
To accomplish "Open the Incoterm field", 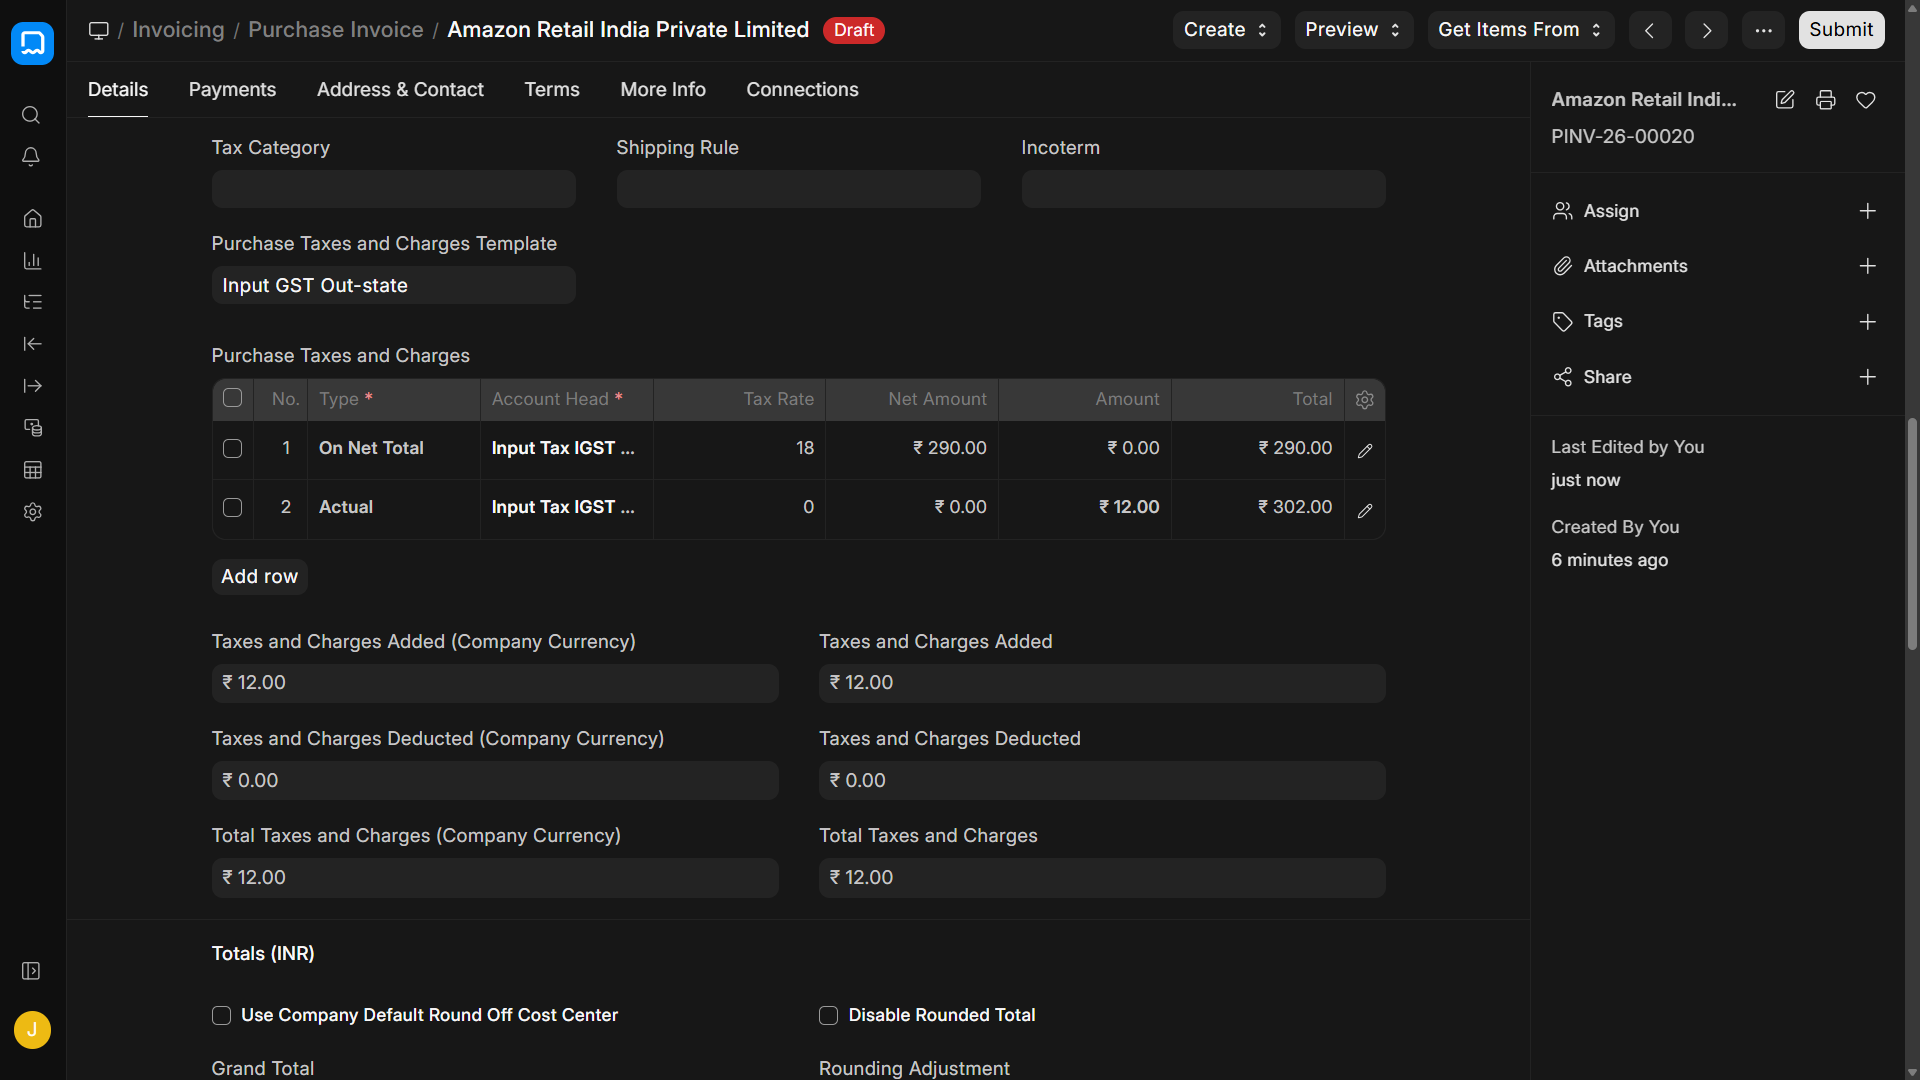I will pos(1204,189).
